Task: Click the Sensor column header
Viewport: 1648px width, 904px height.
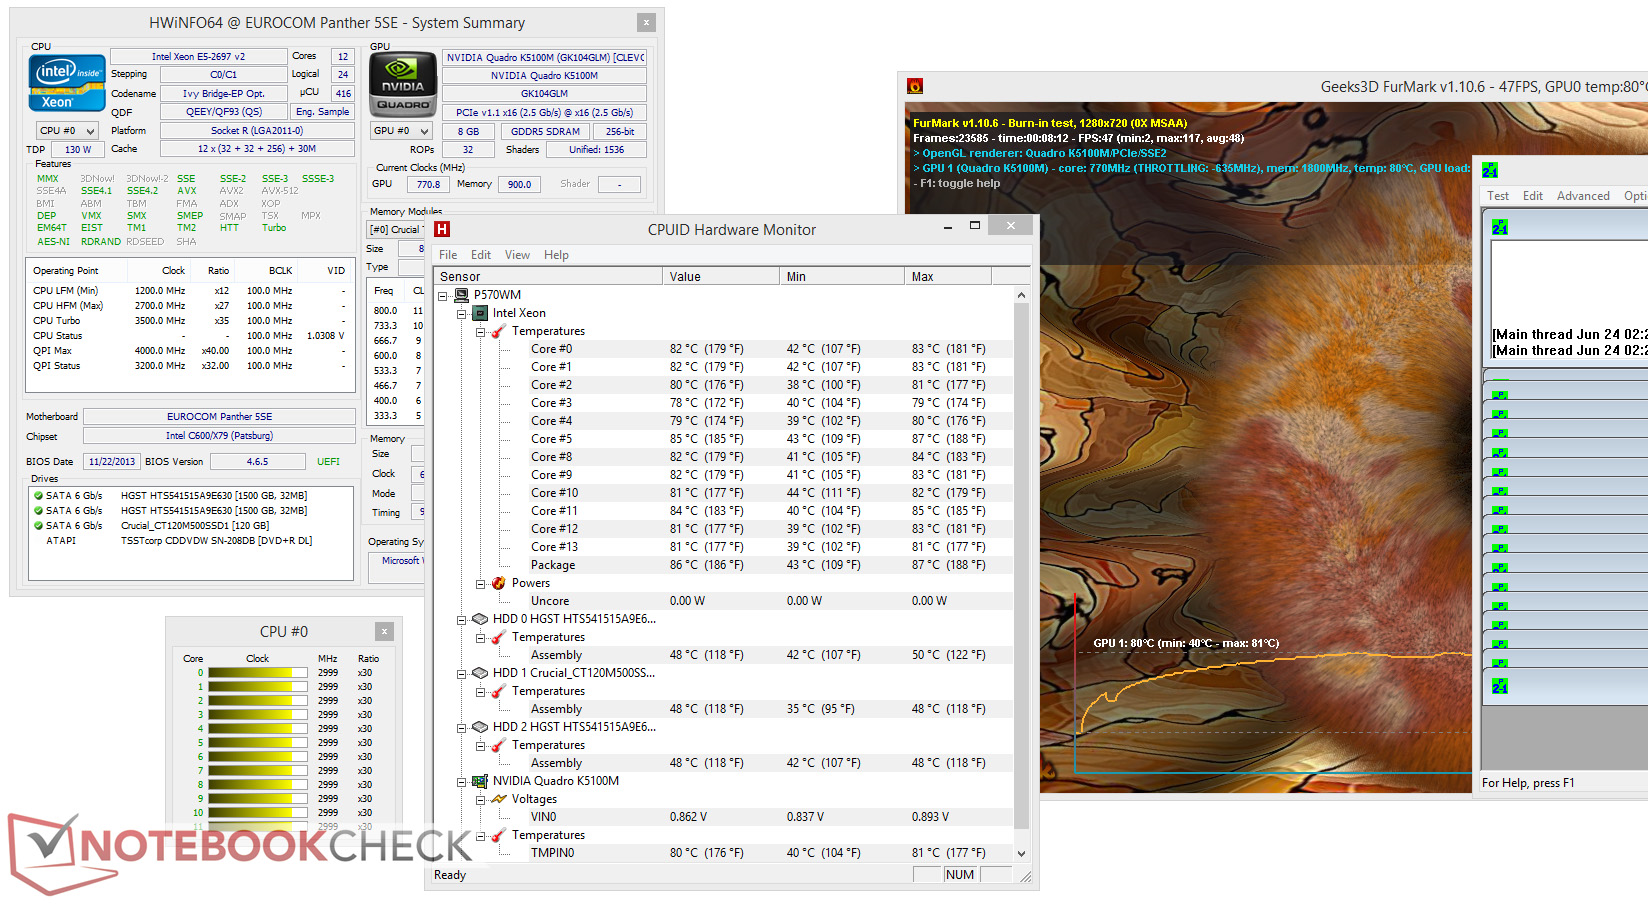Action: 548,277
